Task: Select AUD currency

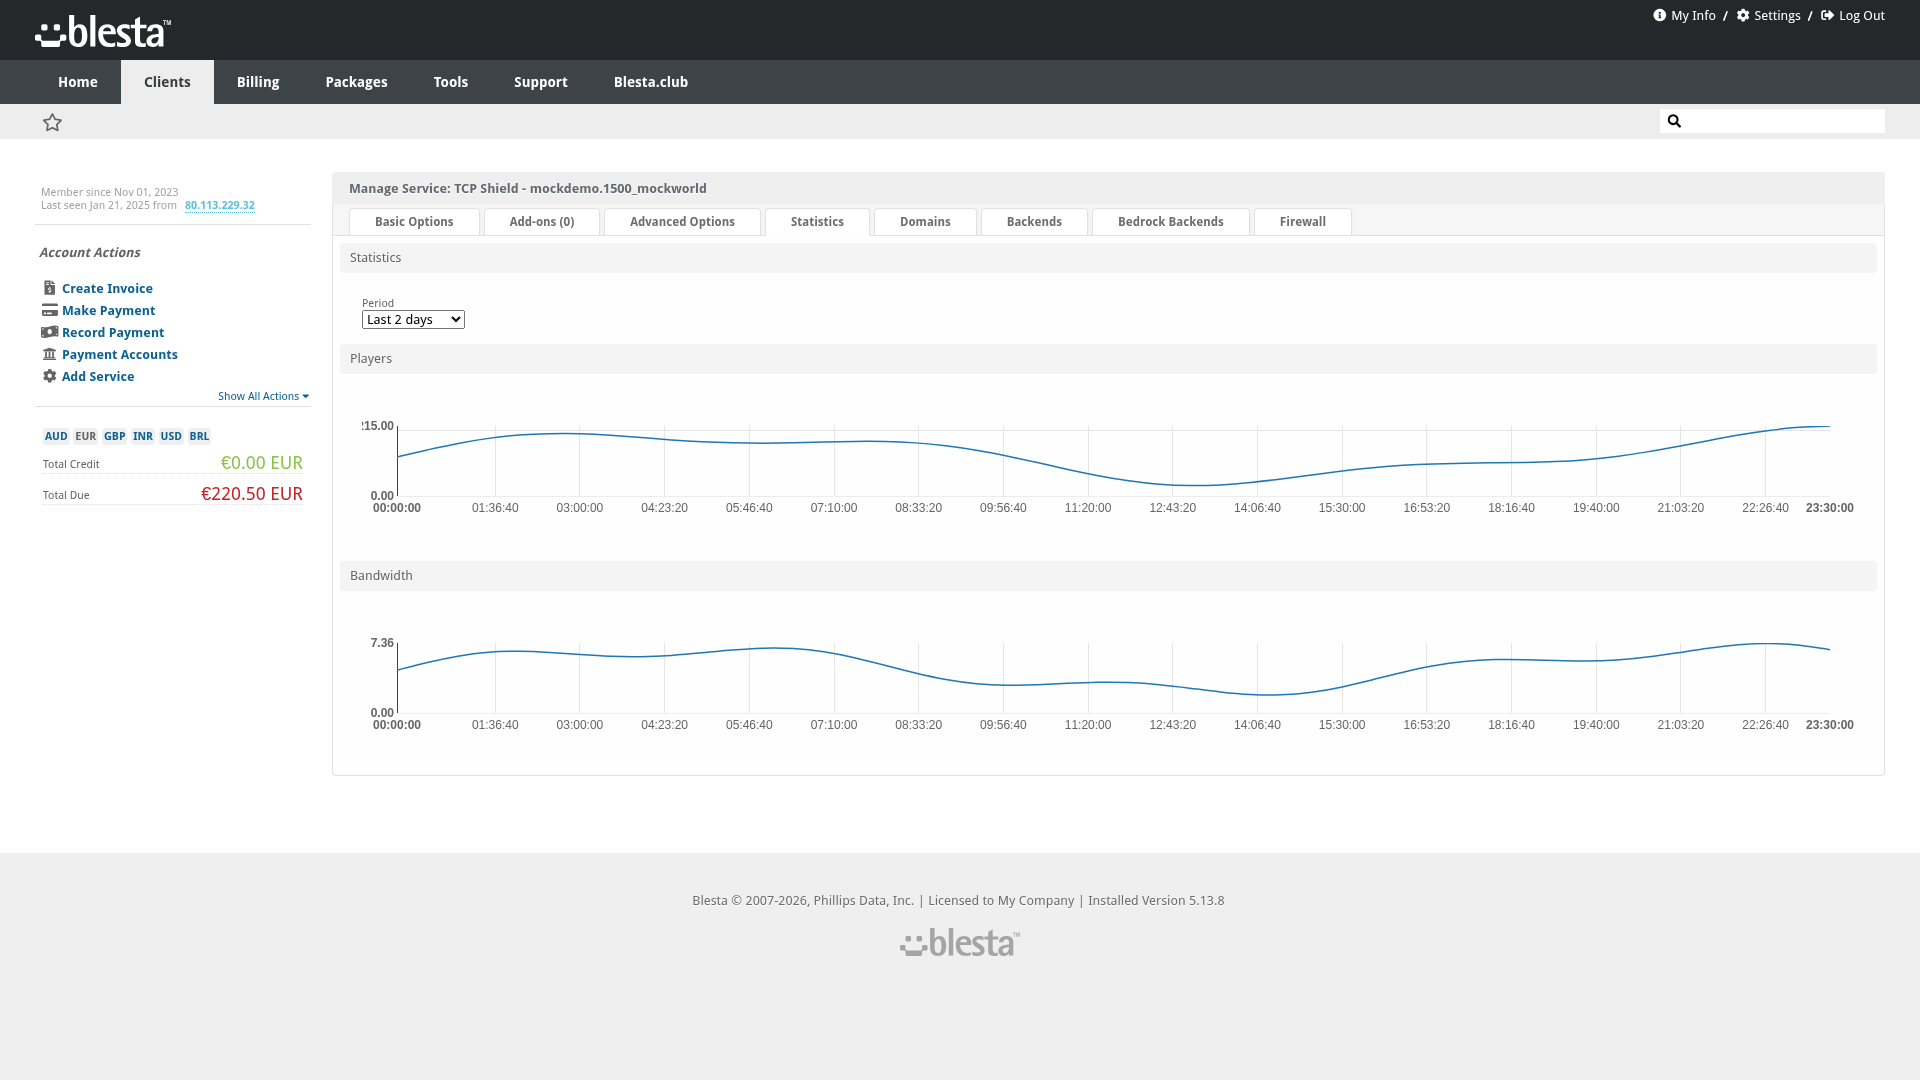Action: (56, 436)
